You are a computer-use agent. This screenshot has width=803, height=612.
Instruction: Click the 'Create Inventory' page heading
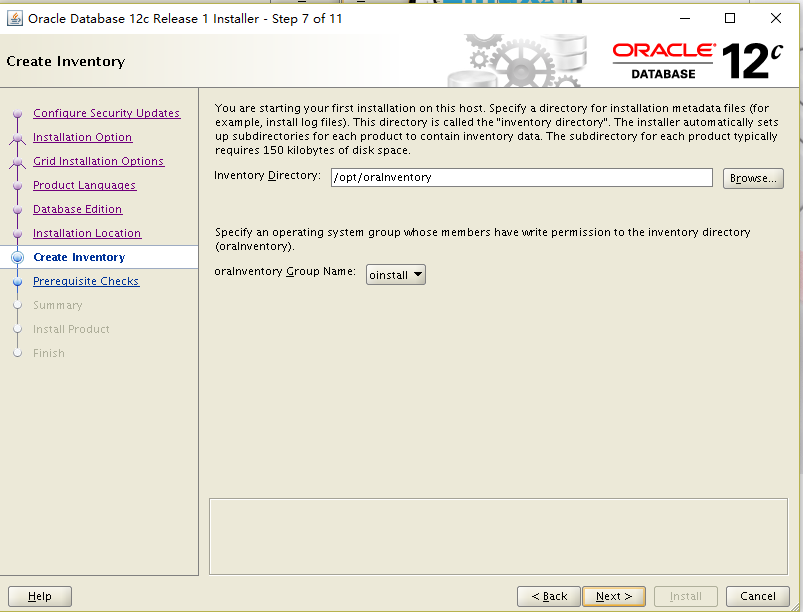coord(66,61)
